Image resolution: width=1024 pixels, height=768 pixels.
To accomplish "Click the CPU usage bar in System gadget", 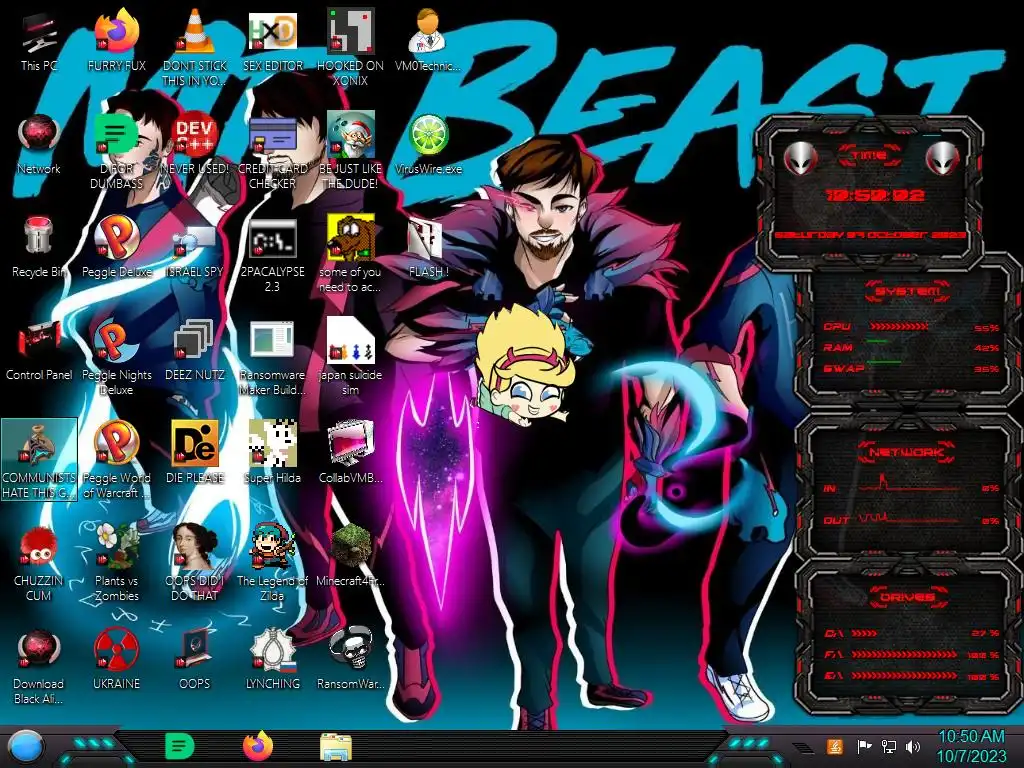I will [x=898, y=327].
